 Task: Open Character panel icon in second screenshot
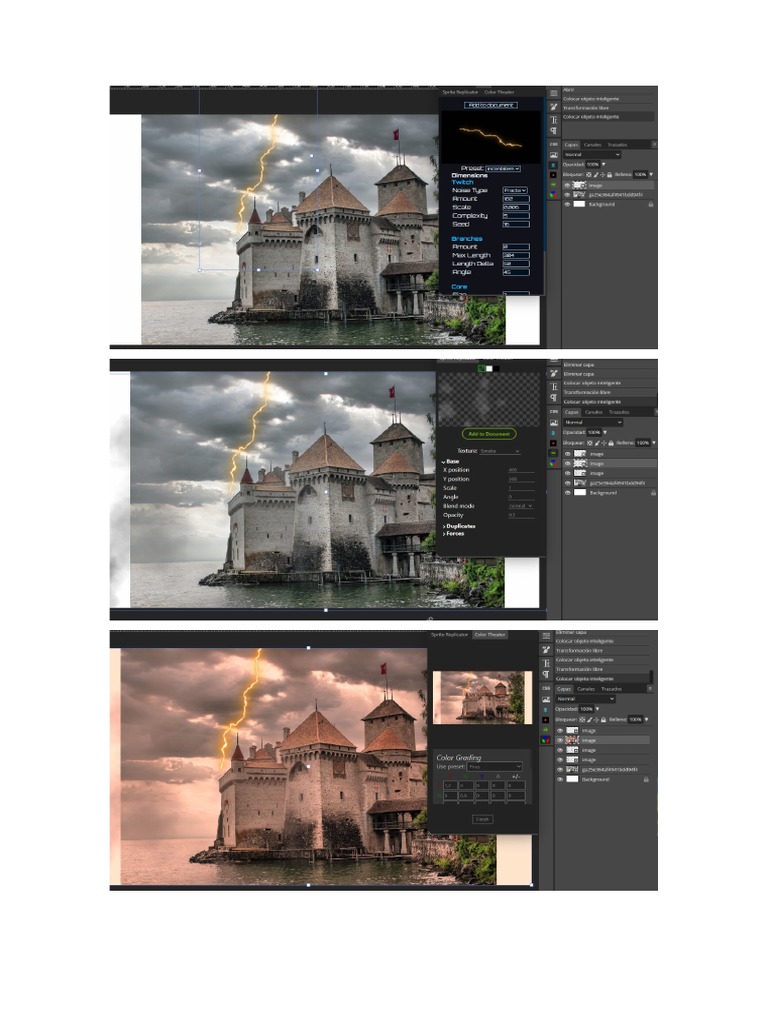[554, 387]
